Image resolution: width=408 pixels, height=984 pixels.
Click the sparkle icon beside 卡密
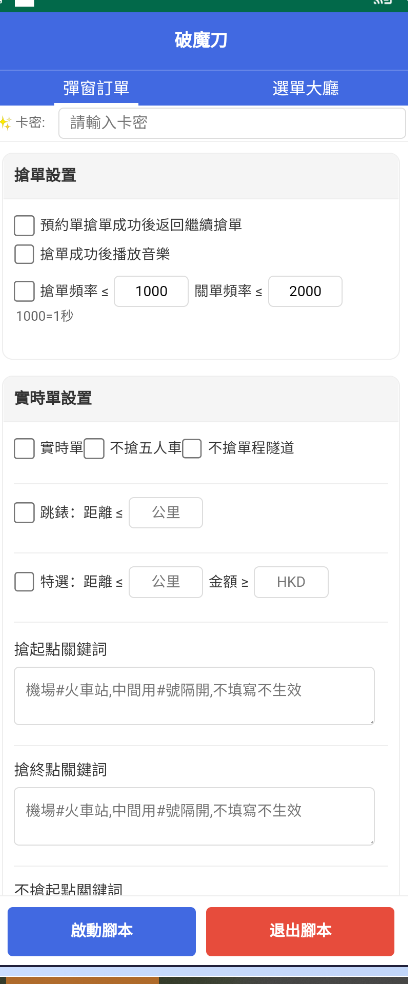(5, 123)
